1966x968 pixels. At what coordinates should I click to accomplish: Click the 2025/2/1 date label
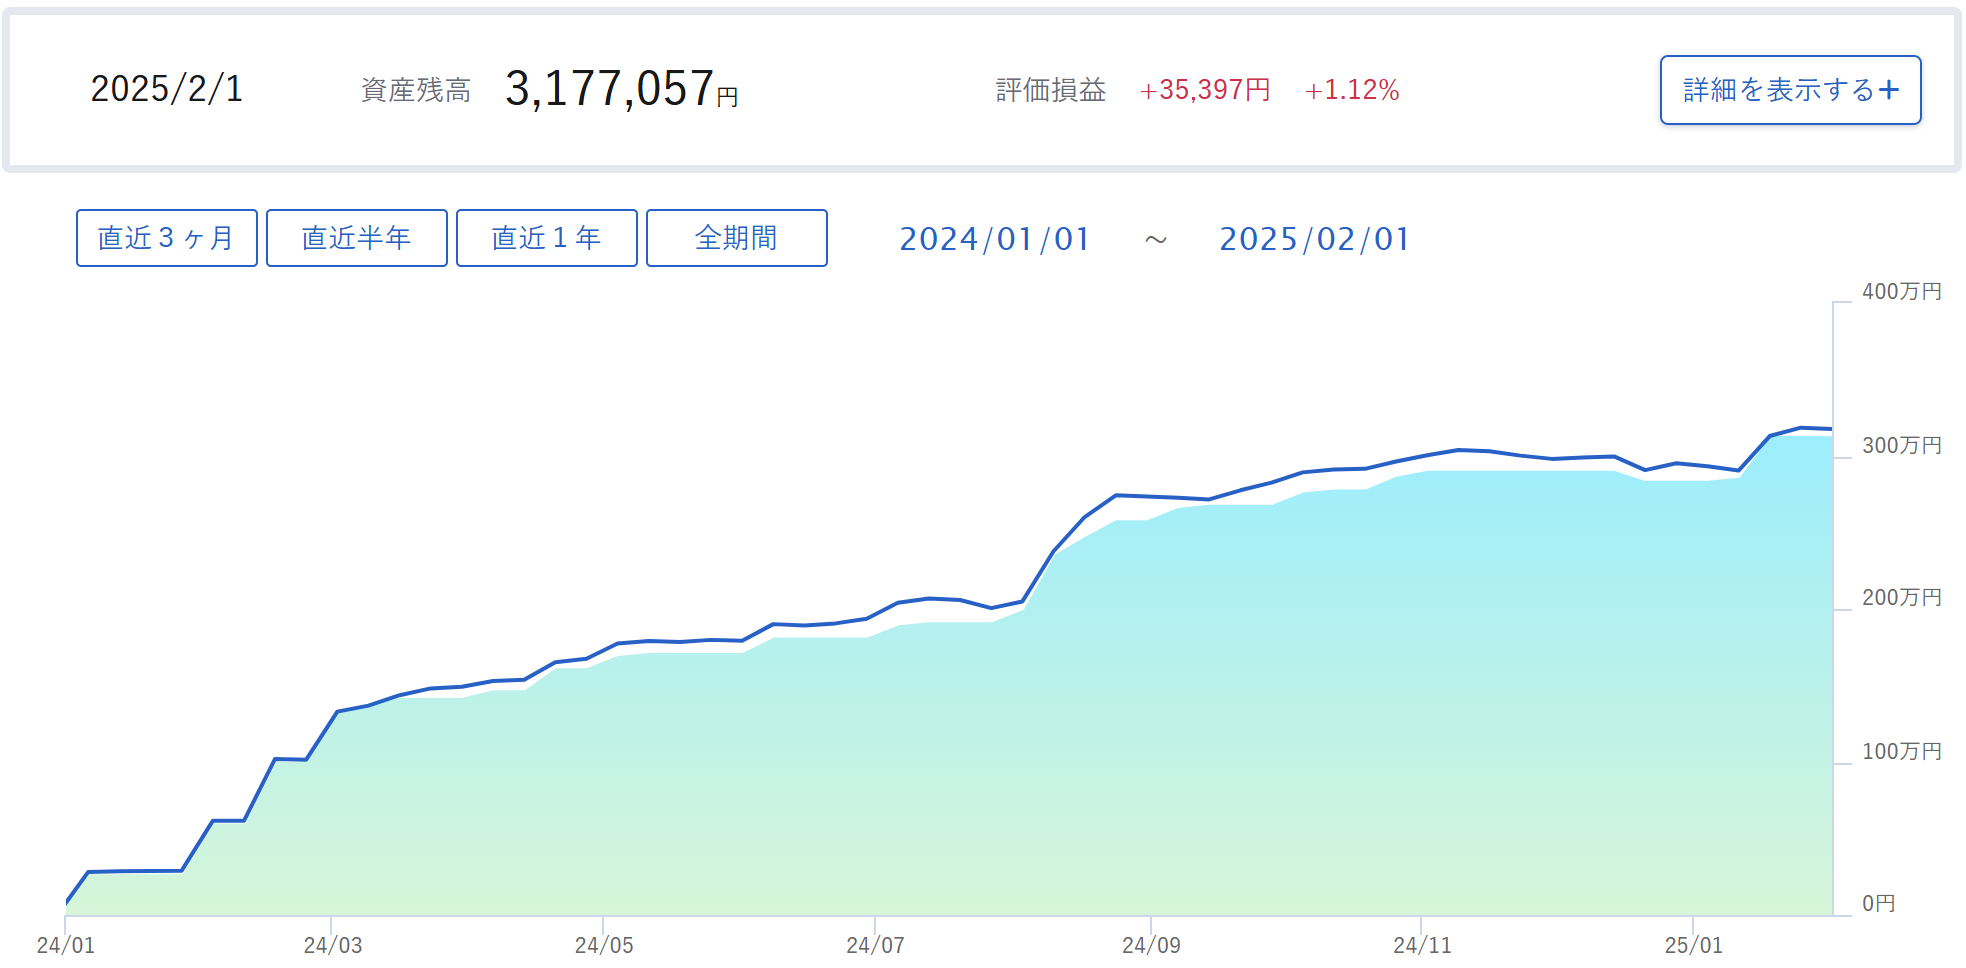pyautogui.click(x=167, y=89)
